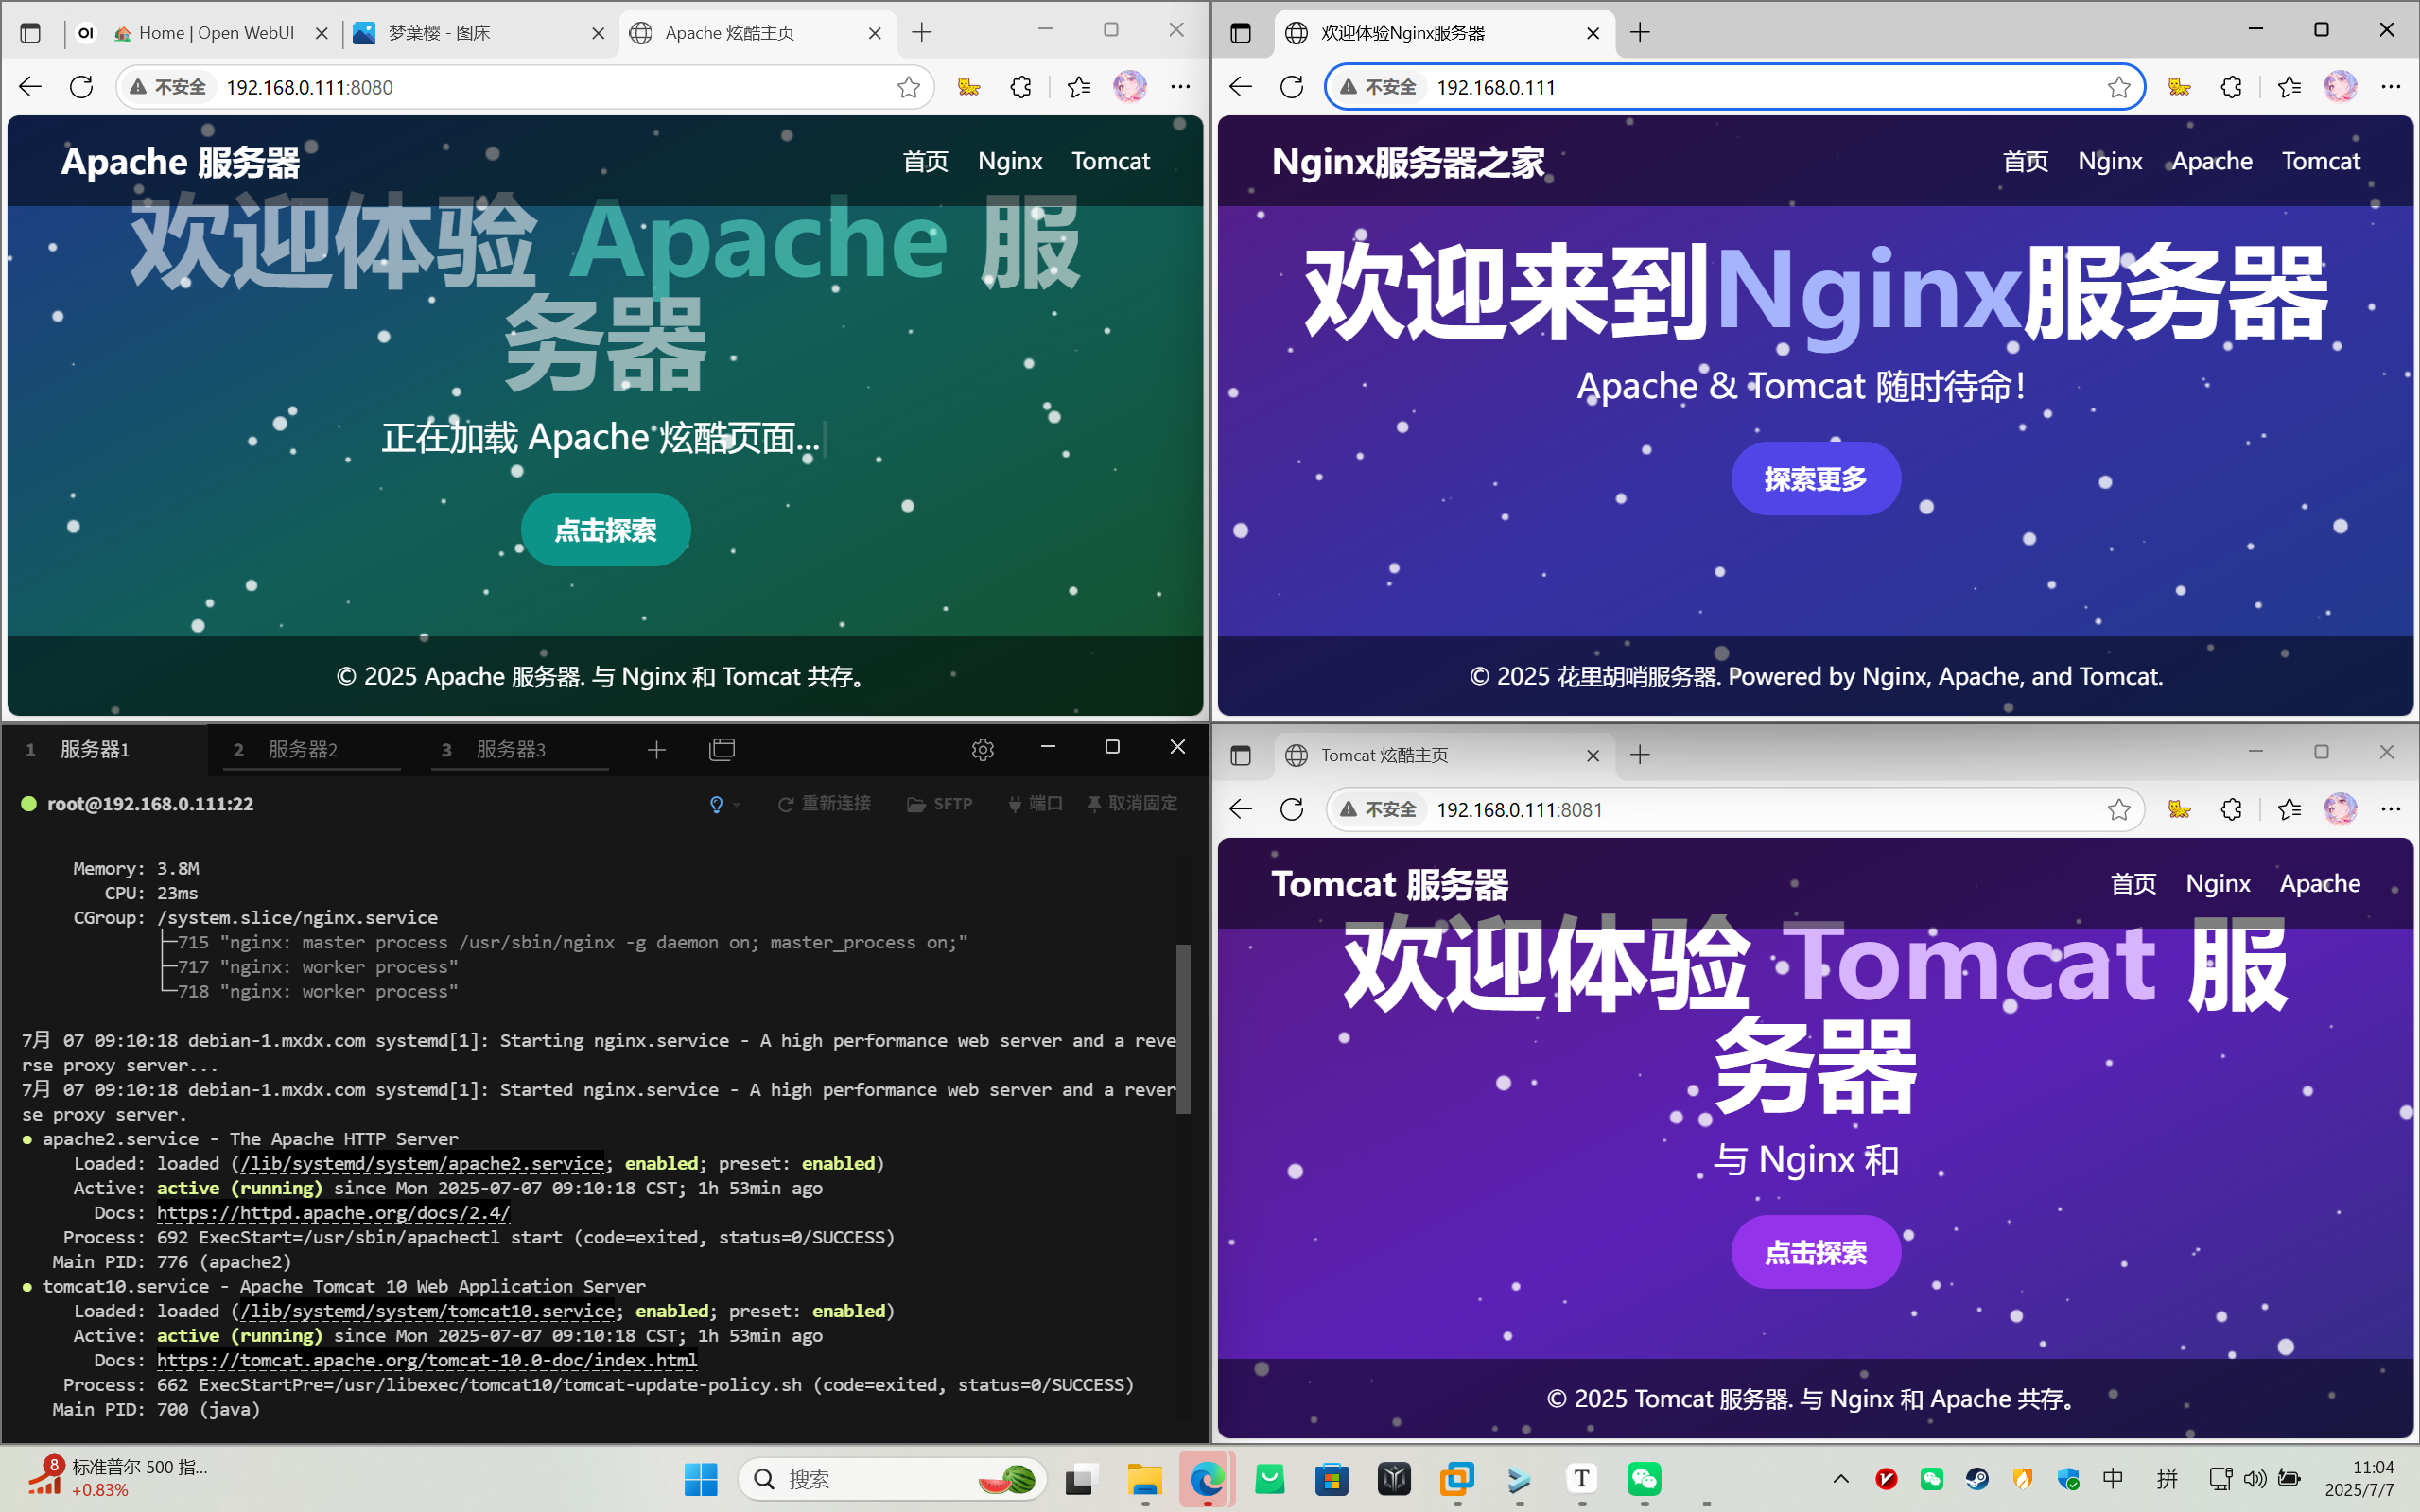Click 点击探索 button on Tomcat page

tap(1816, 1252)
